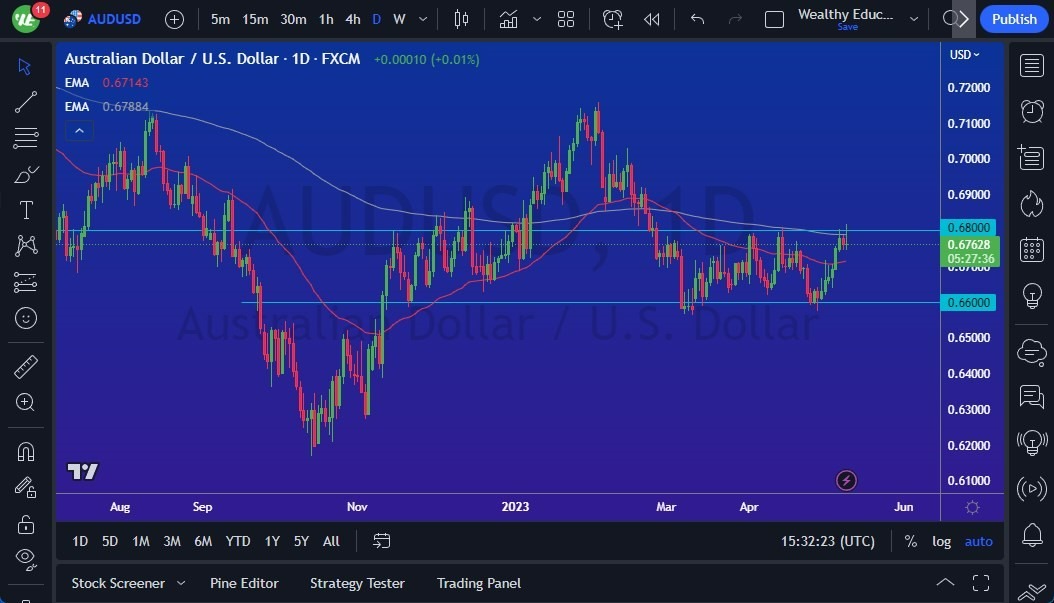Switch to the Pine Editor tab
Viewport: 1054px width, 603px height.
point(244,583)
